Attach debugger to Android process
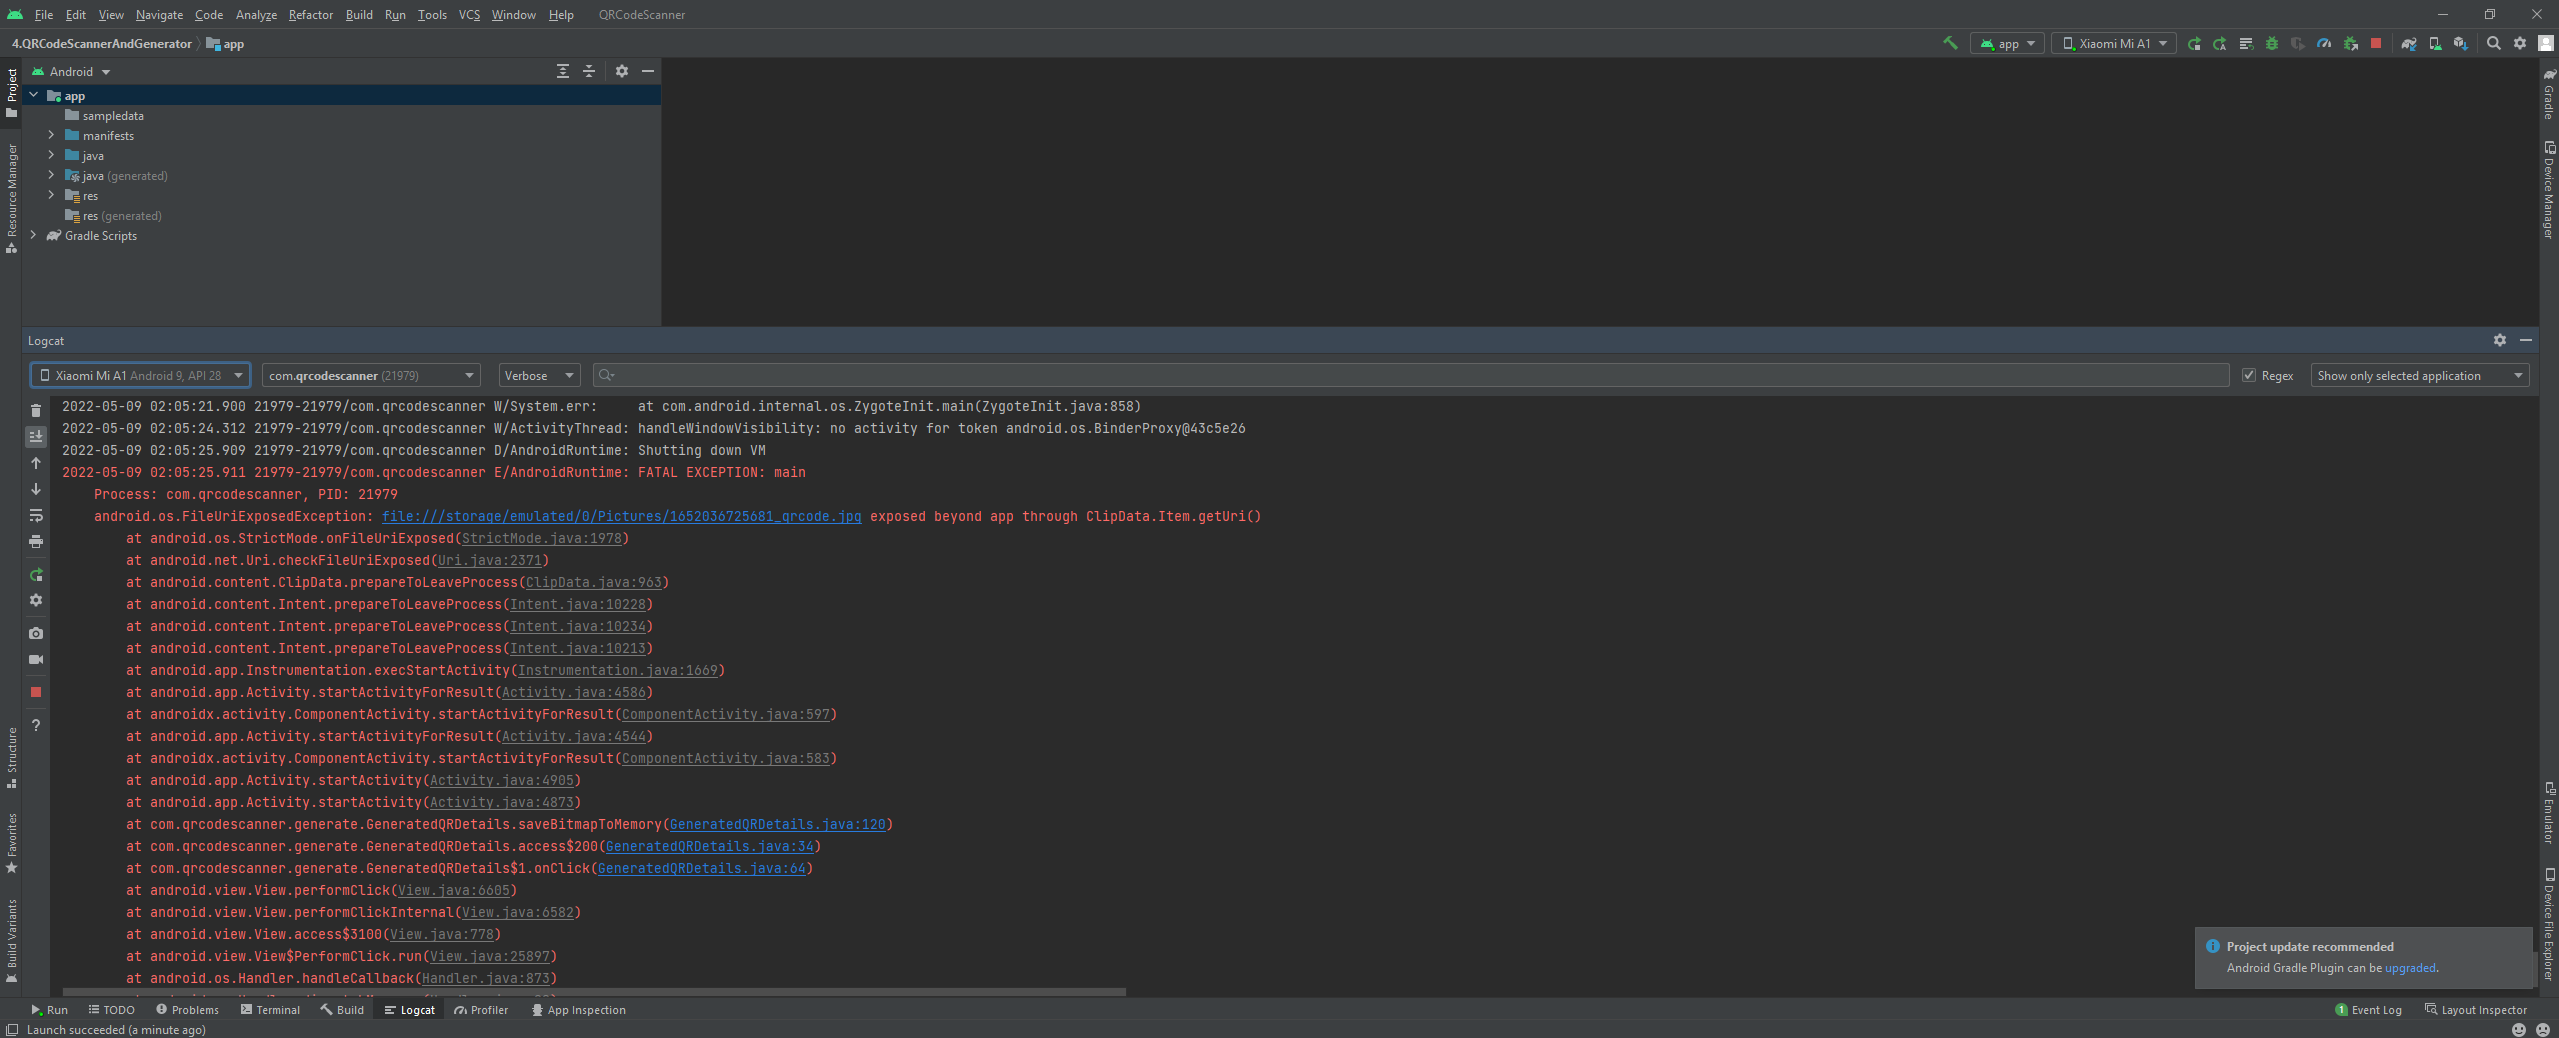This screenshot has height=1038, width=2559. click(2350, 43)
